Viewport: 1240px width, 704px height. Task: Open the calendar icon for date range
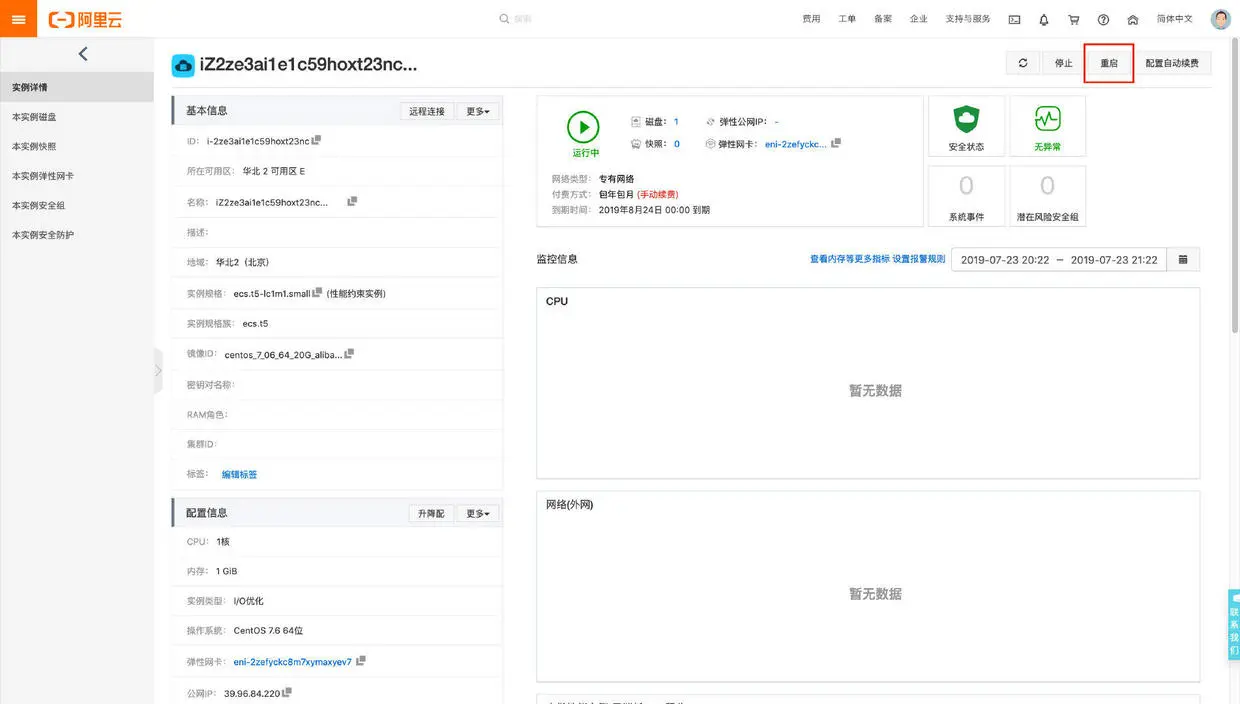point(1183,259)
